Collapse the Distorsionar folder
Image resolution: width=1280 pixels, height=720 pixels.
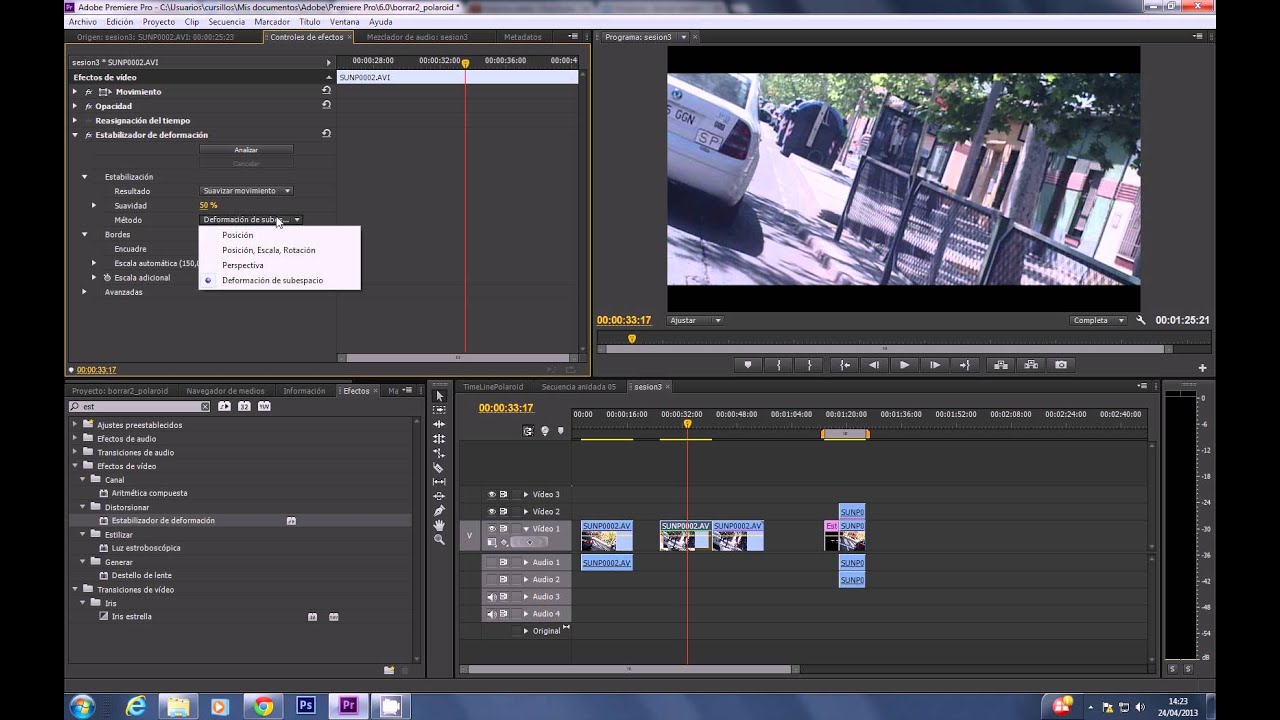83,507
